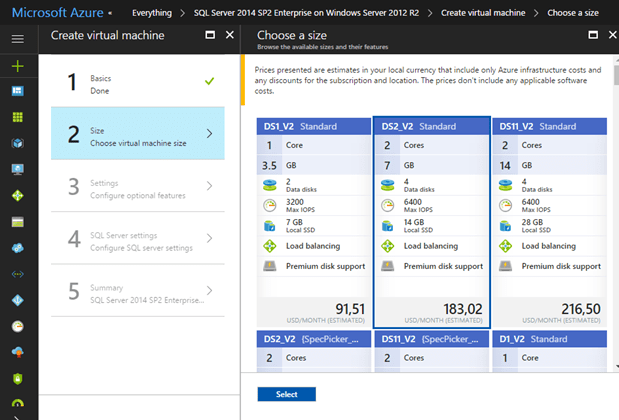Select the DS11_V2 Standard size card header

click(x=550, y=126)
